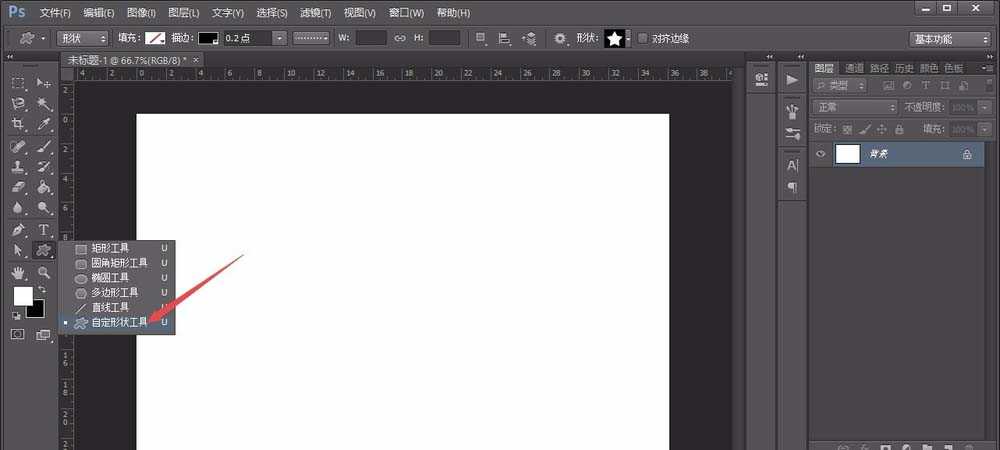Image resolution: width=1000 pixels, height=450 pixels.
Task: Open the 基本功能 workspace dropdown
Action: 950,38
